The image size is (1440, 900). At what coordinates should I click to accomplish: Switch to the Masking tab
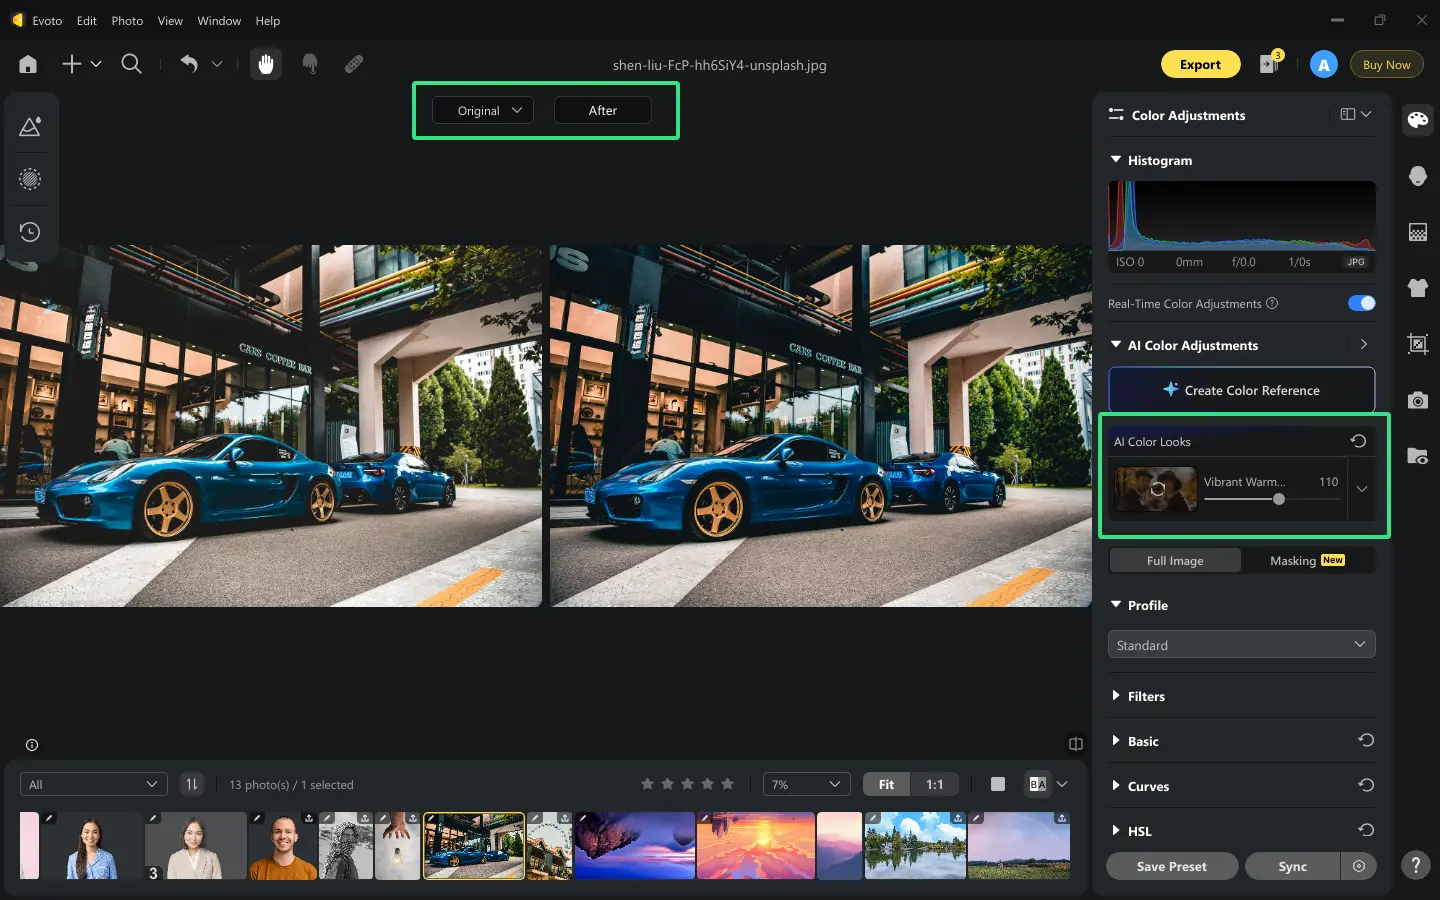(x=1307, y=560)
